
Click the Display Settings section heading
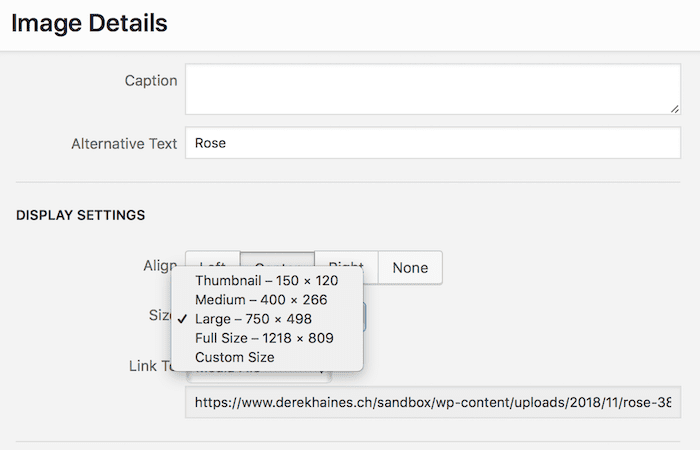click(81, 215)
